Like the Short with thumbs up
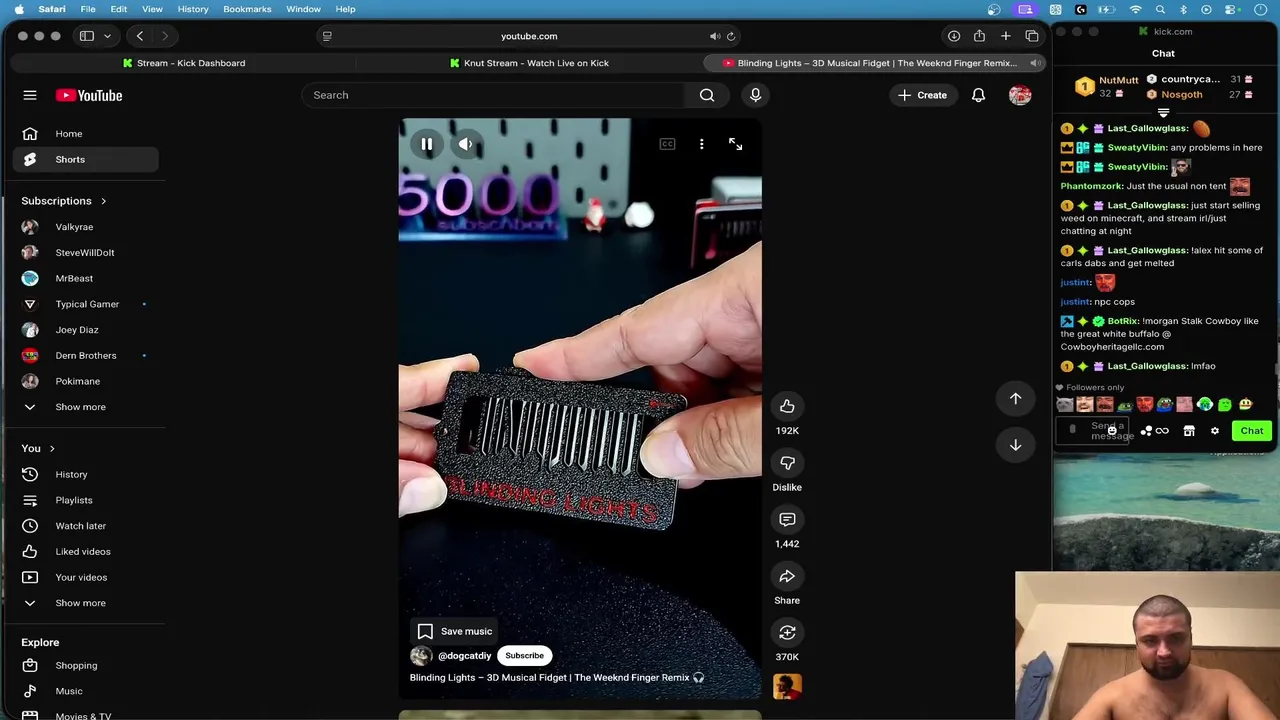1280x720 pixels. click(x=787, y=406)
